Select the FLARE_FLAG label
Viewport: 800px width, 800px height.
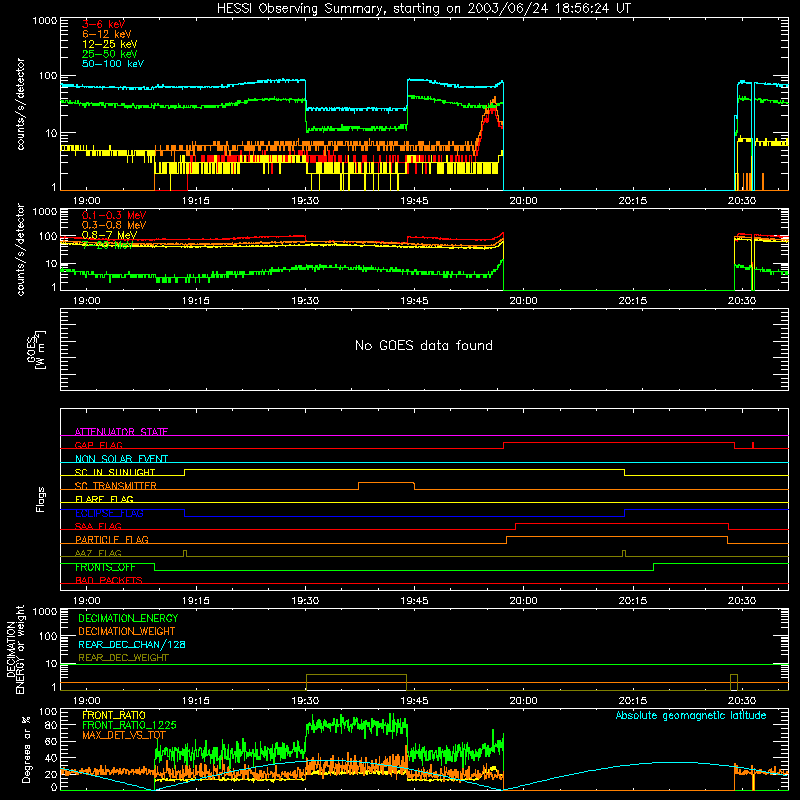coord(104,499)
